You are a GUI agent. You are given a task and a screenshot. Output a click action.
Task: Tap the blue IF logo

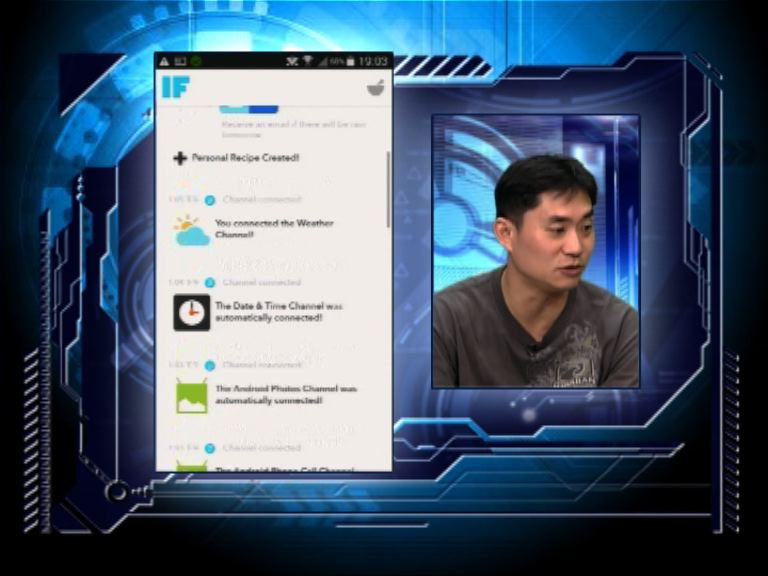176,87
